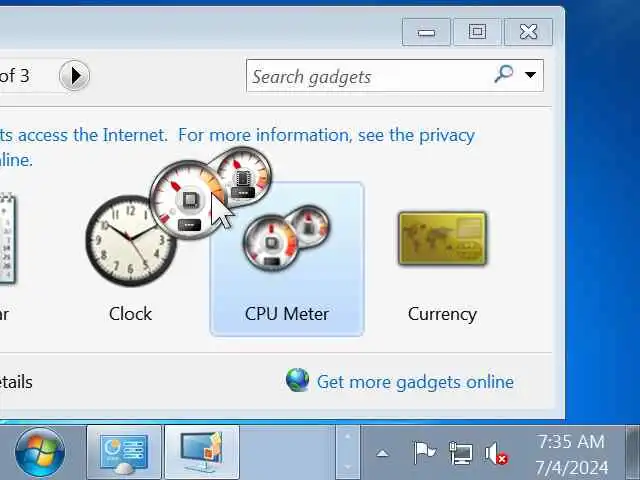Click the muted volume speaker icon

[x=496, y=453]
